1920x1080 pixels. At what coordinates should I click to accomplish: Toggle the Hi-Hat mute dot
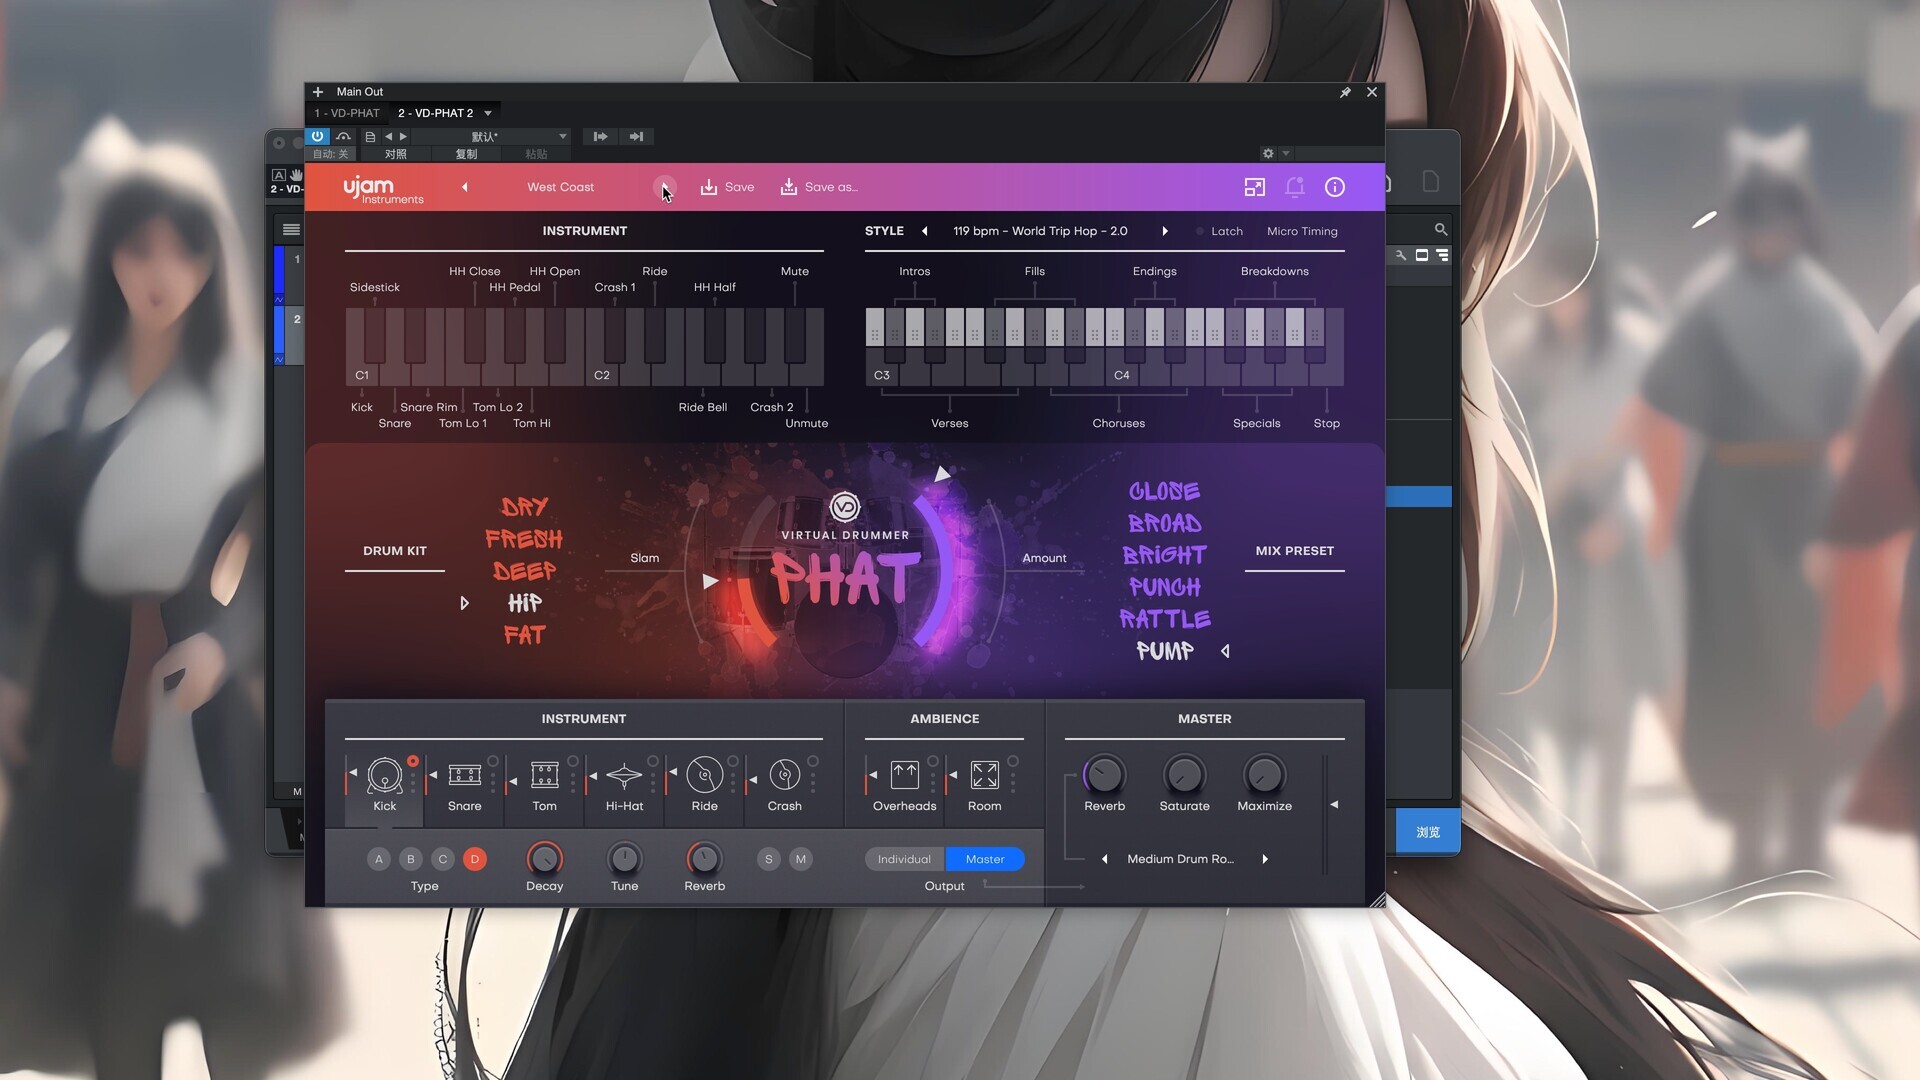point(653,761)
